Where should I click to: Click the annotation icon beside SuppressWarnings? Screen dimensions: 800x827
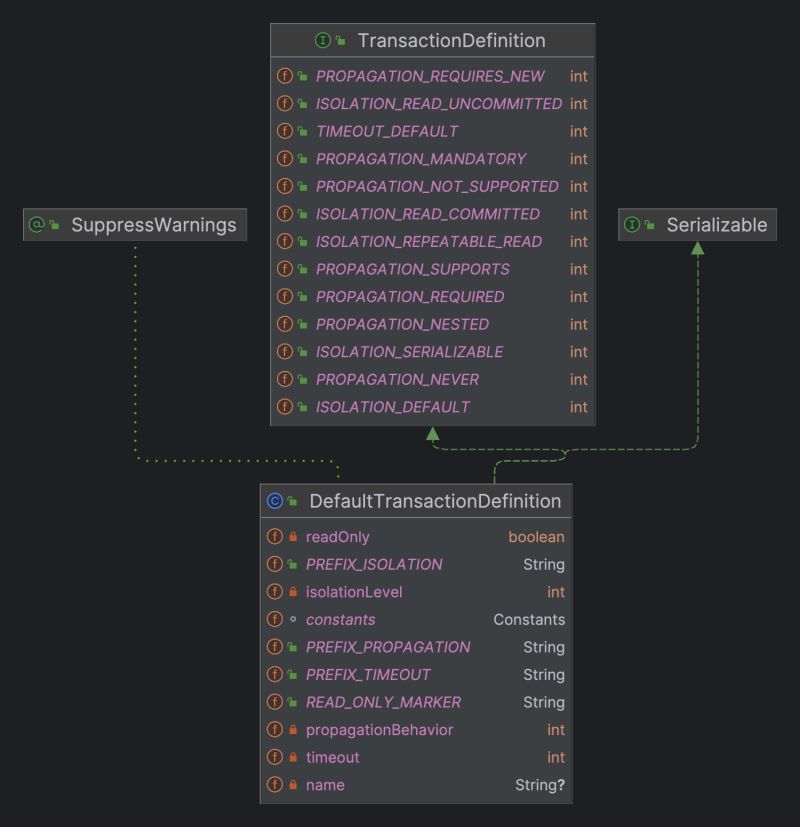tap(38, 225)
